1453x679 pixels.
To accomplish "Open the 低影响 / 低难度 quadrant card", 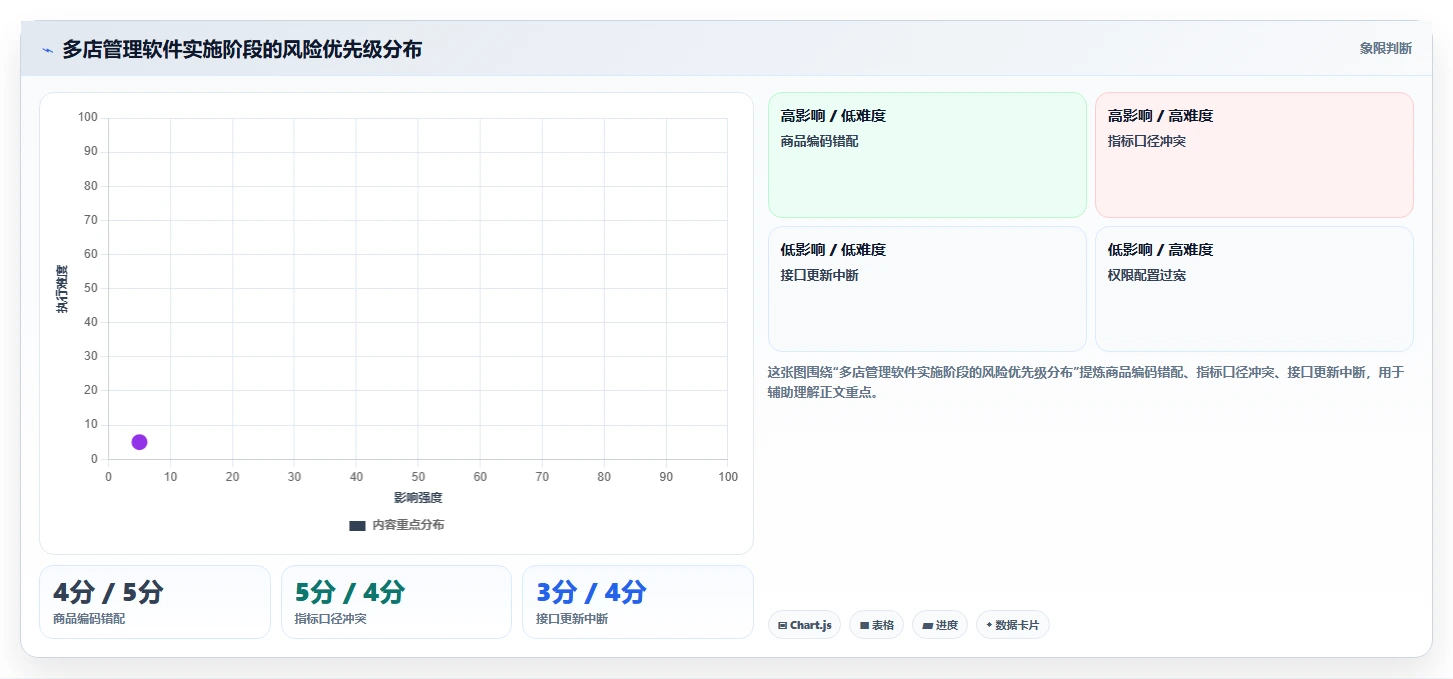I will tap(927, 289).
